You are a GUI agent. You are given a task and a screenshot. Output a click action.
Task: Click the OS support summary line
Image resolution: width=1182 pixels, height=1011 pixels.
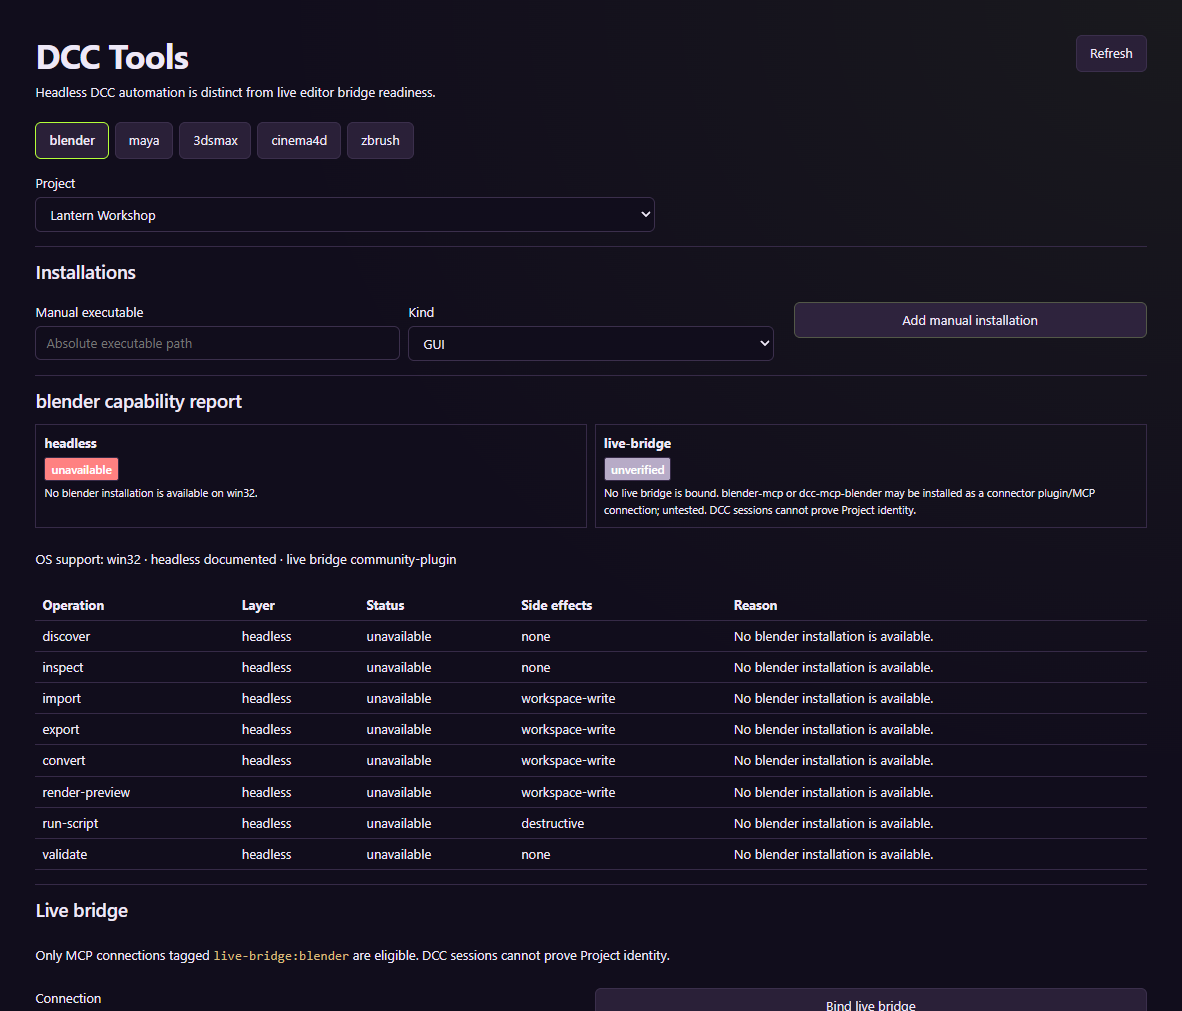click(x=246, y=559)
